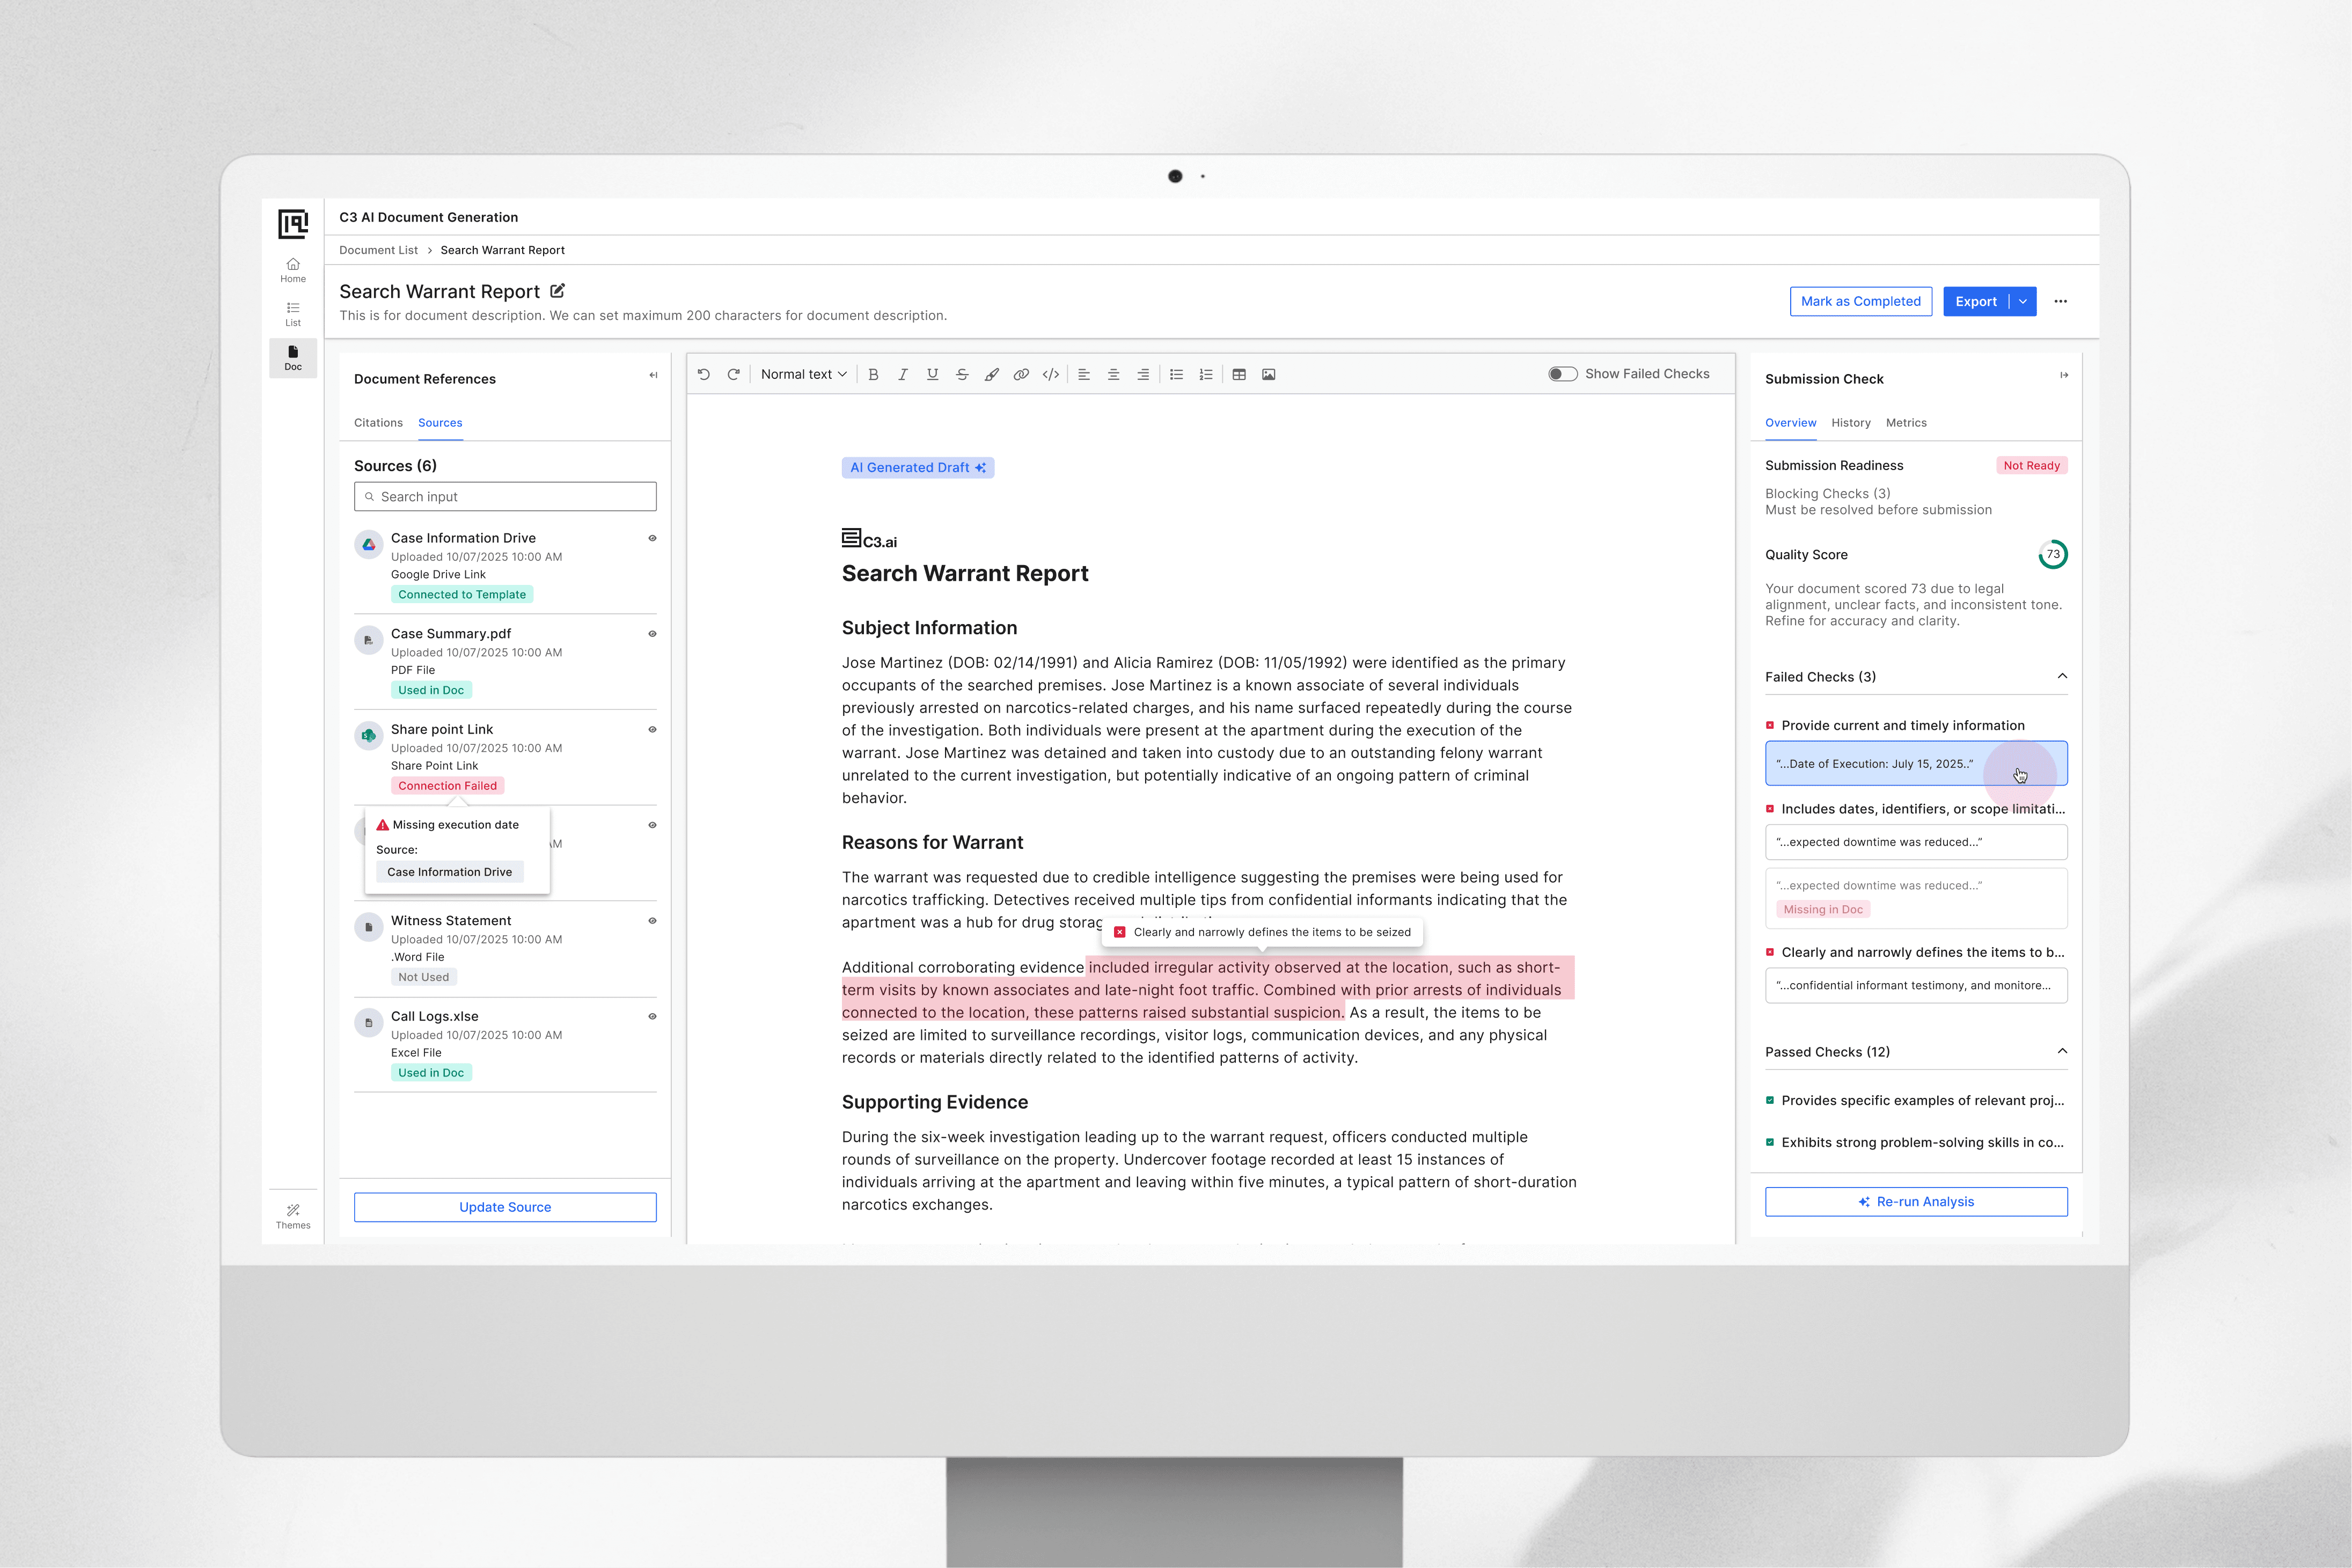The width and height of the screenshot is (2352, 1568).
Task: Click the Re-run Analysis button
Action: 1915,1202
